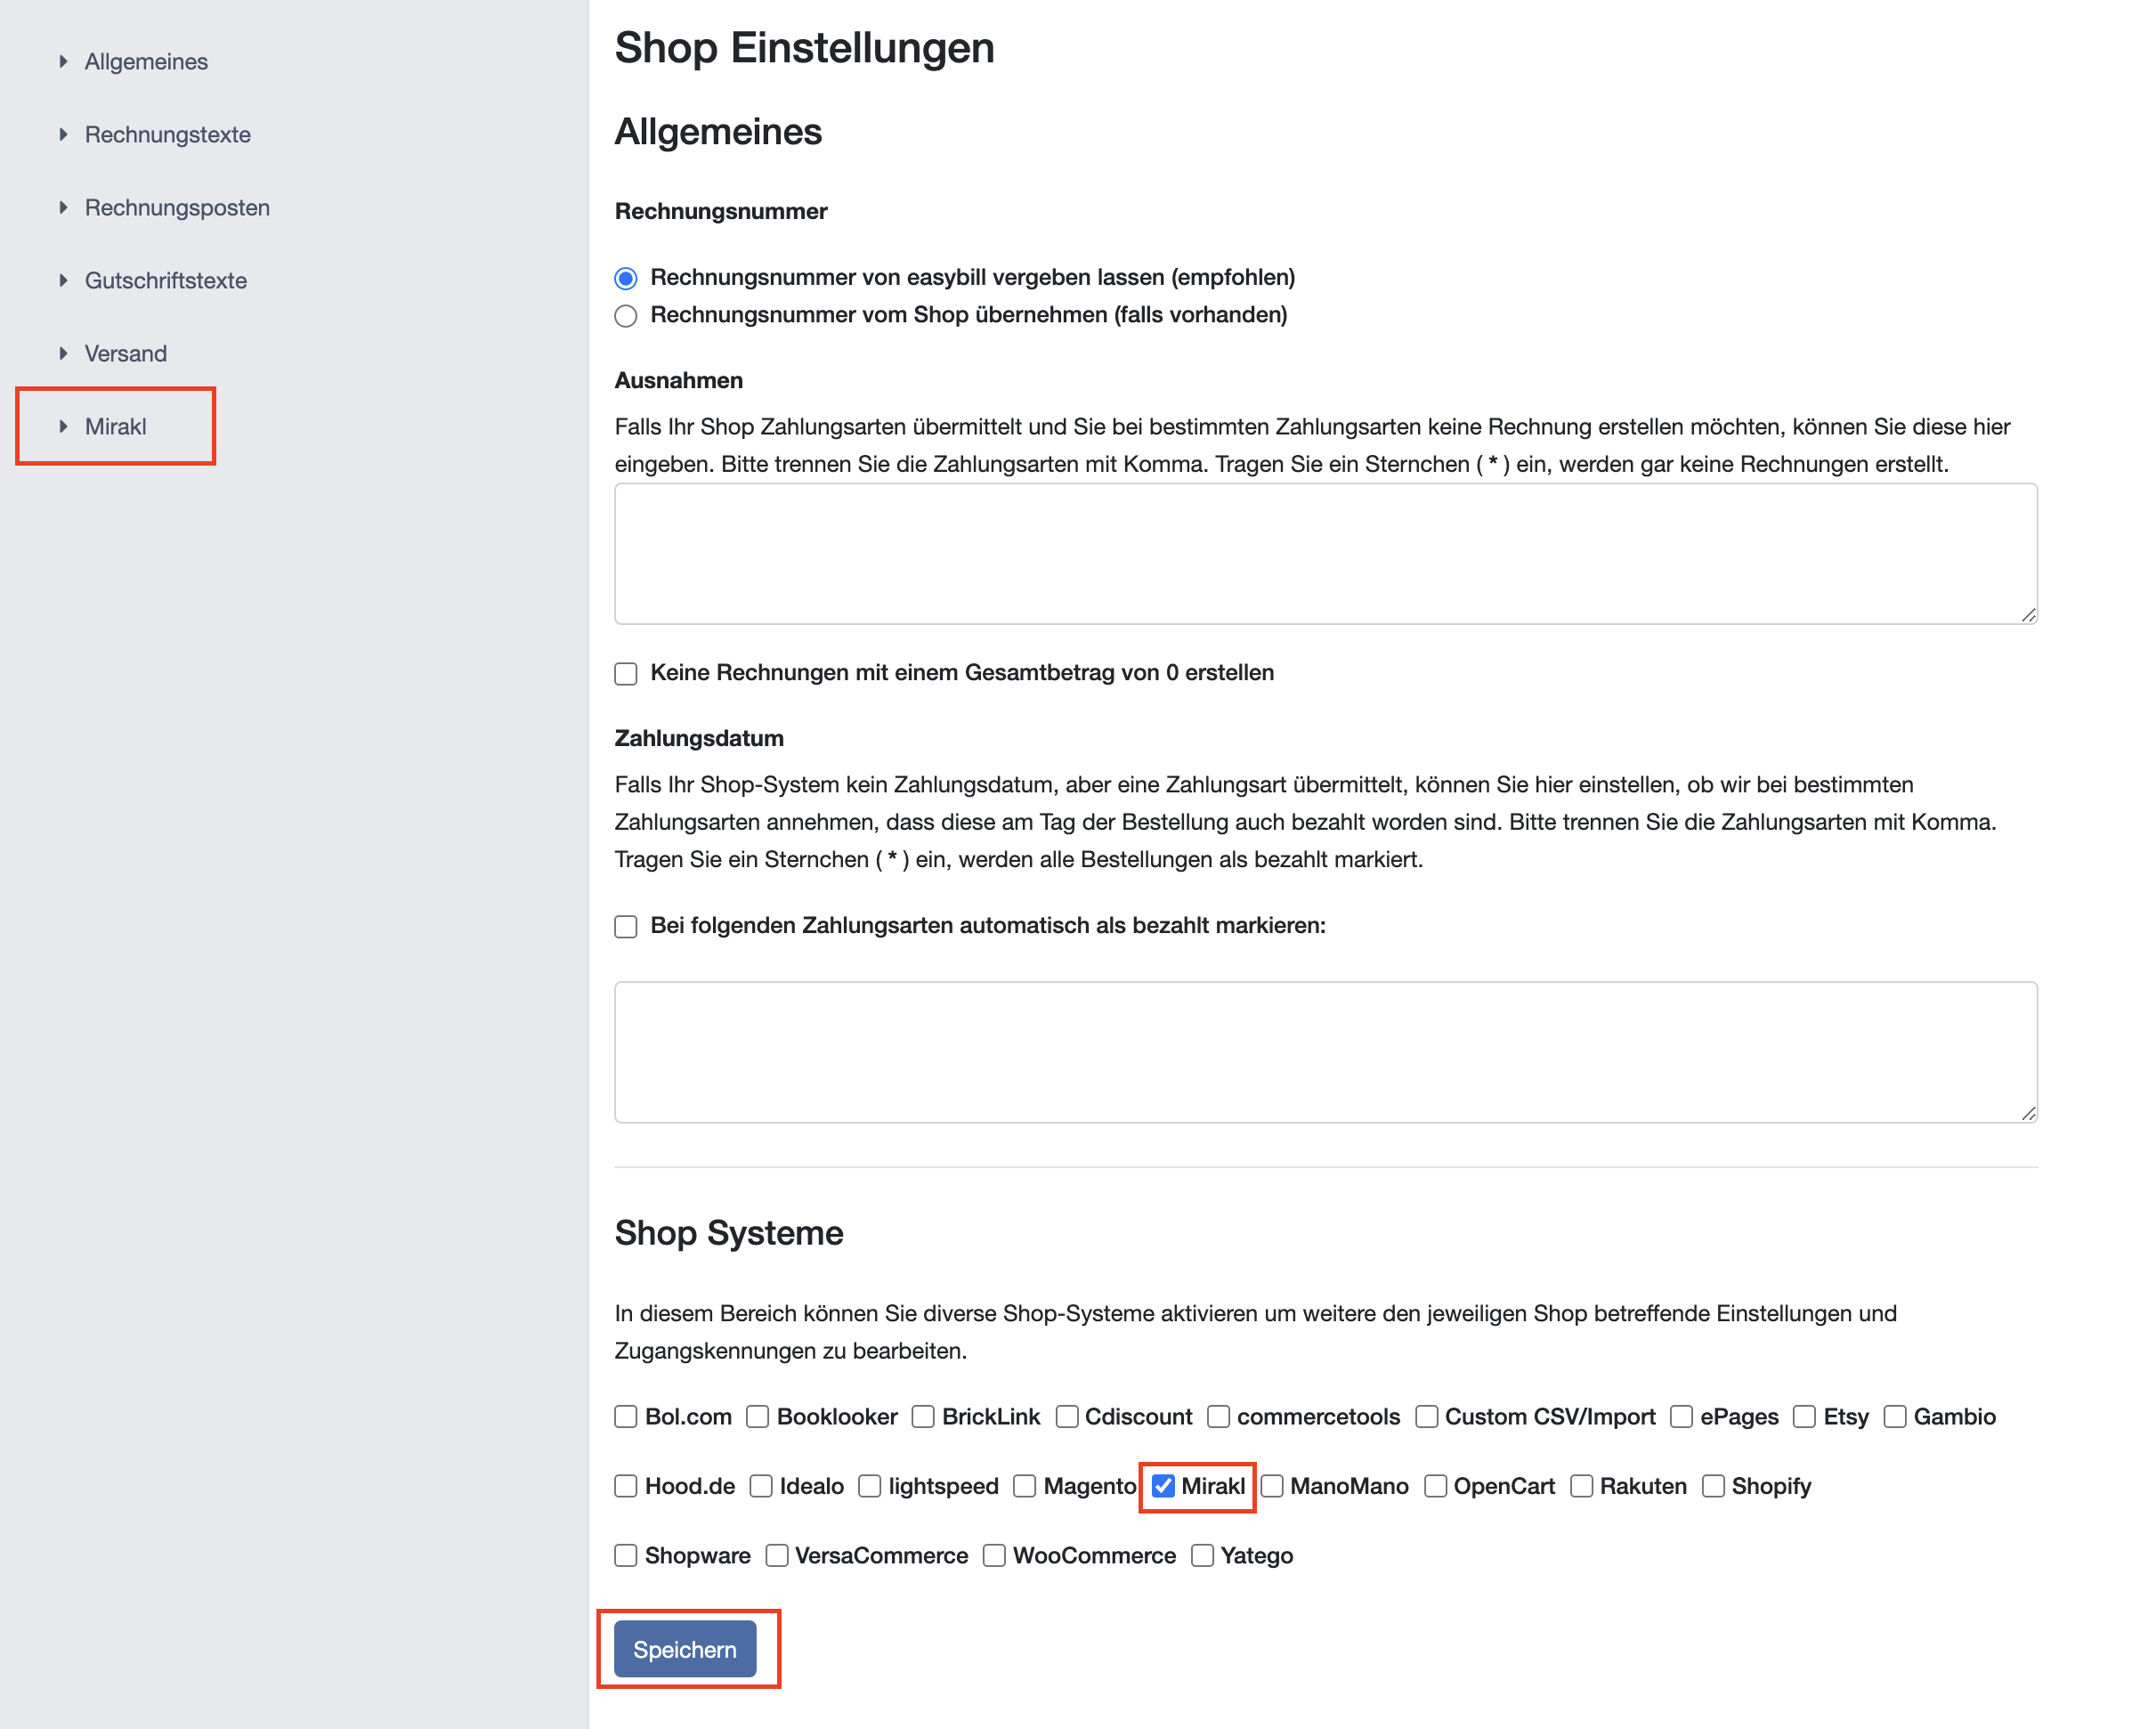The width and height of the screenshot is (2156, 1729).
Task: Expand the Rechnungstexte sidebar arrow
Action: tap(63, 135)
